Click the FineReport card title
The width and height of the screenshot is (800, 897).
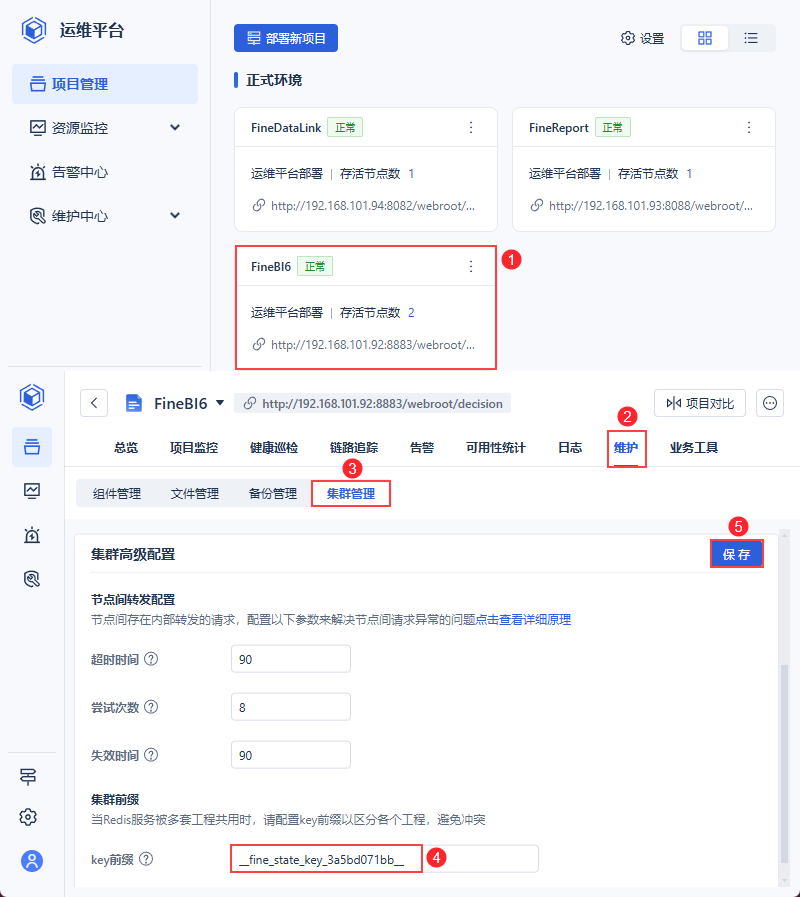coord(559,128)
